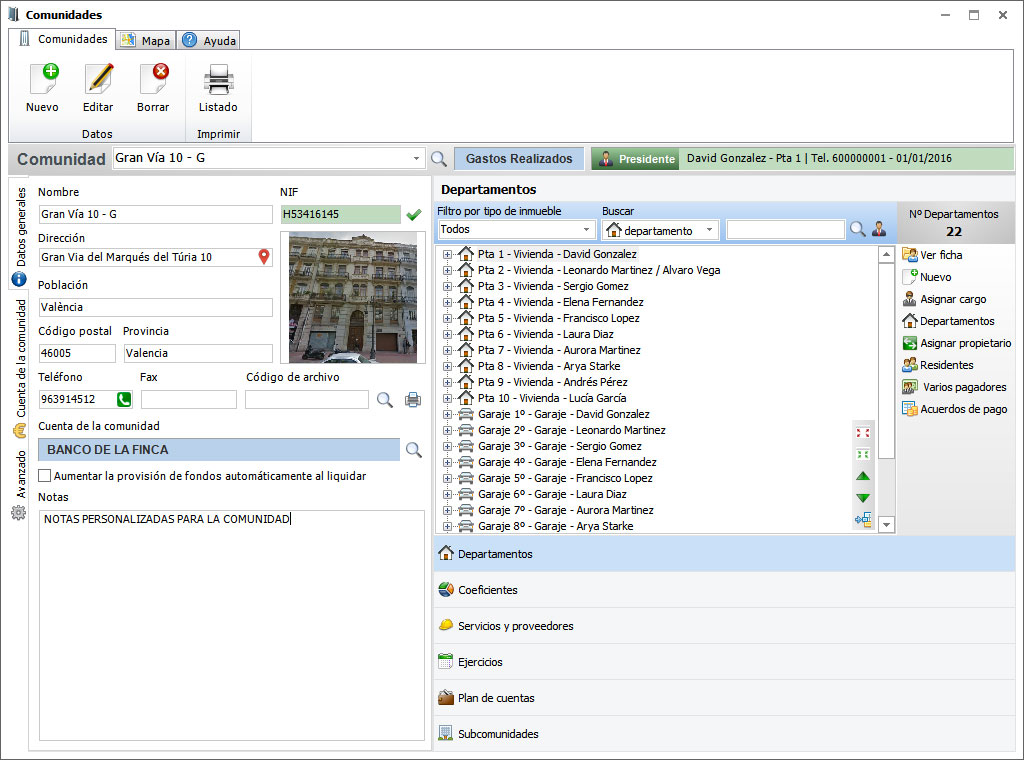1024x760 pixels.
Task: Open the Subcomunidades section
Action: point(724,733)
